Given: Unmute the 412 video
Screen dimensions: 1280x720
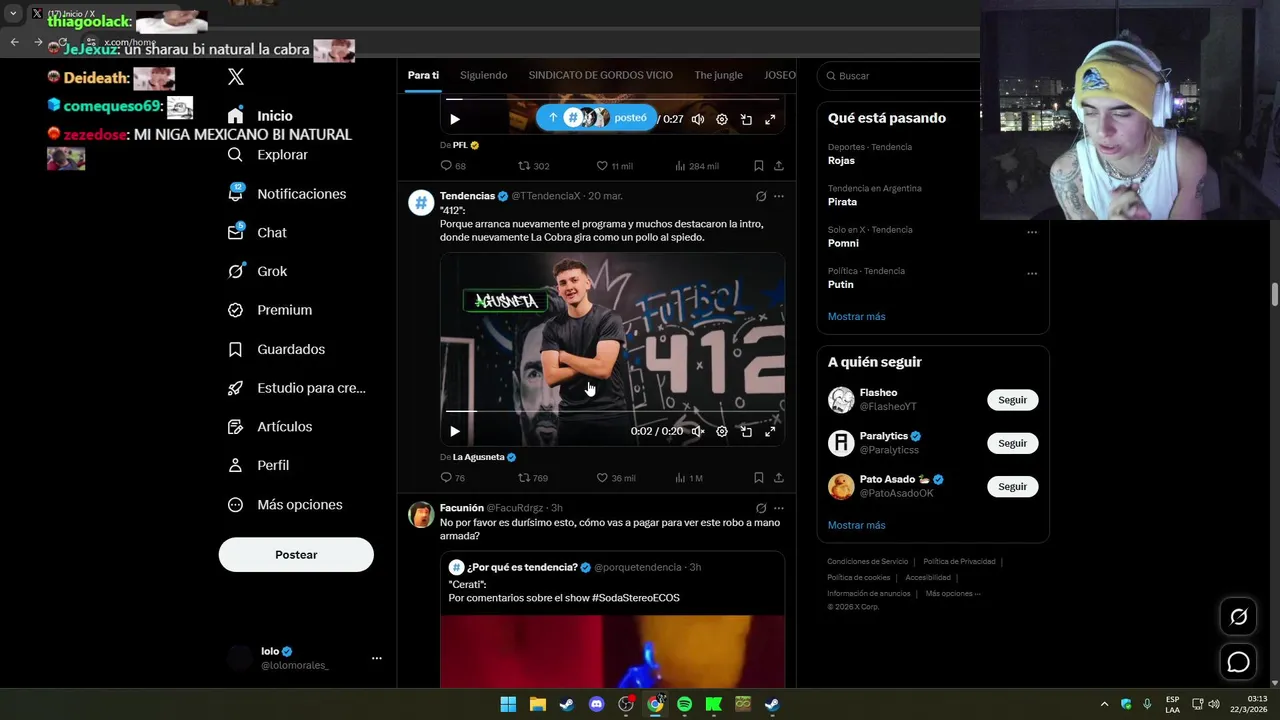Looking at the screenshot, I should pyautogui.click(x=698, y=432).
